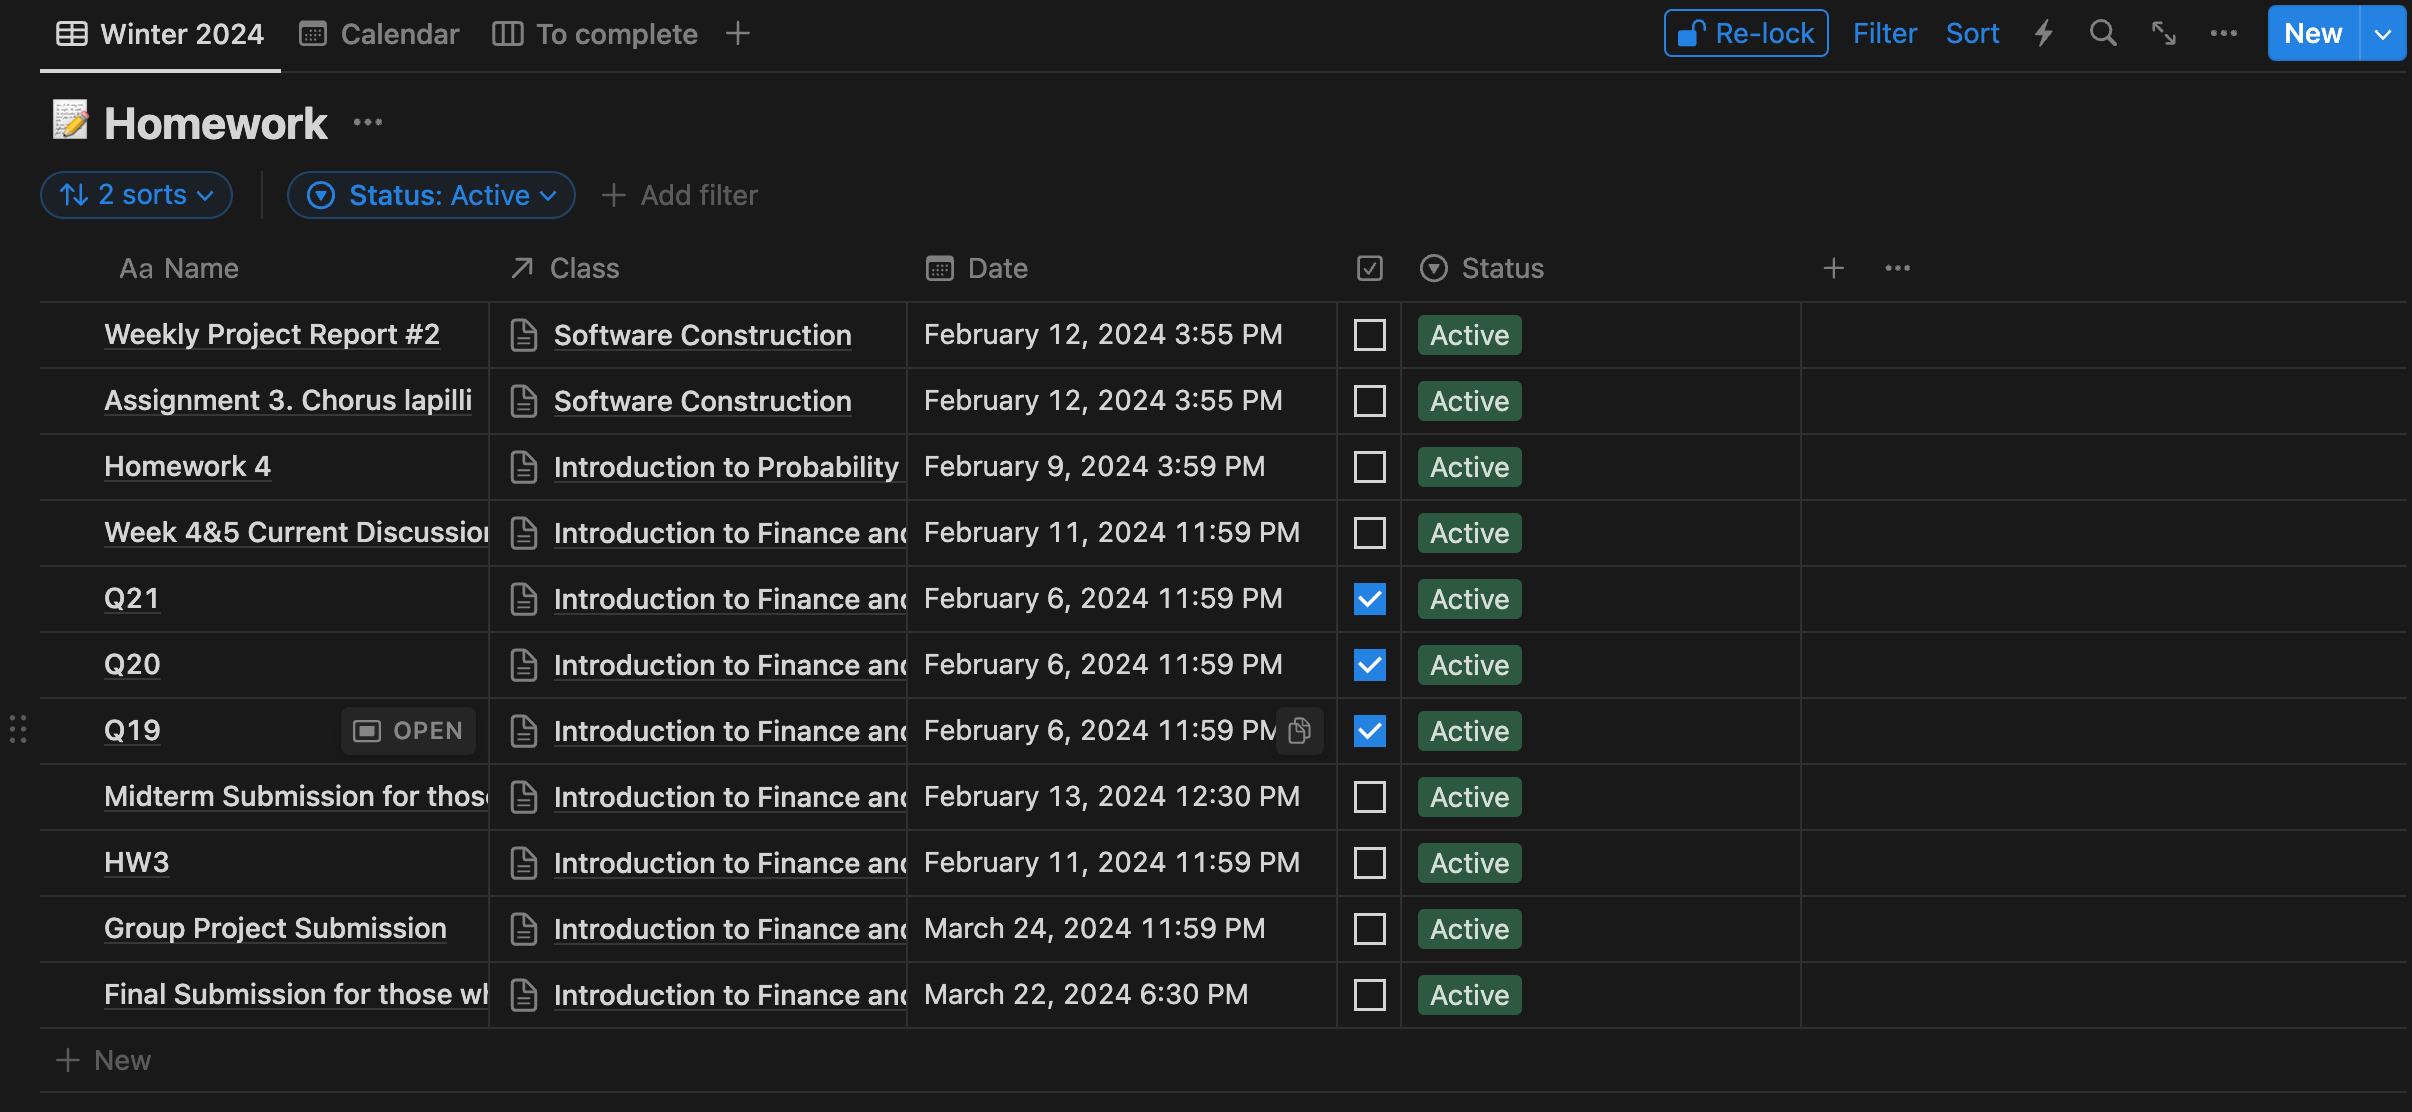Click the expand to full page arrows icon

(2164, 34)
